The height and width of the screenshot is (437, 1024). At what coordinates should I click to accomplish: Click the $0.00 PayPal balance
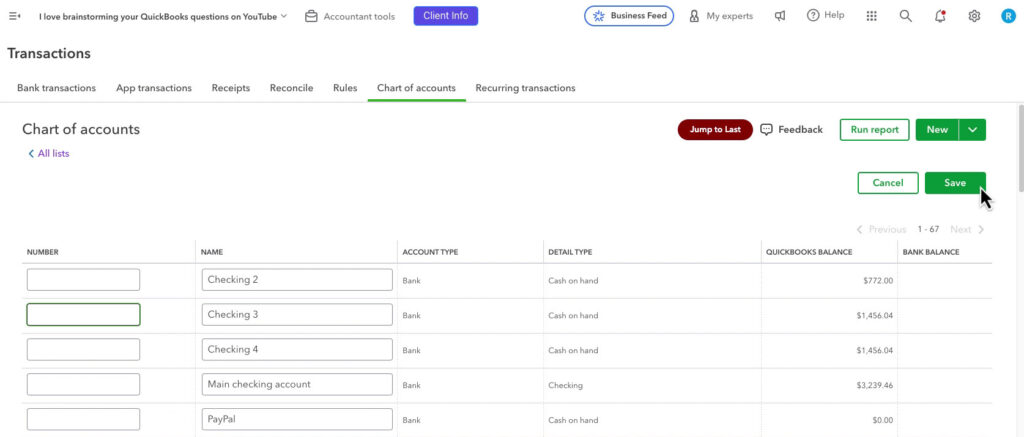point(881,421)
